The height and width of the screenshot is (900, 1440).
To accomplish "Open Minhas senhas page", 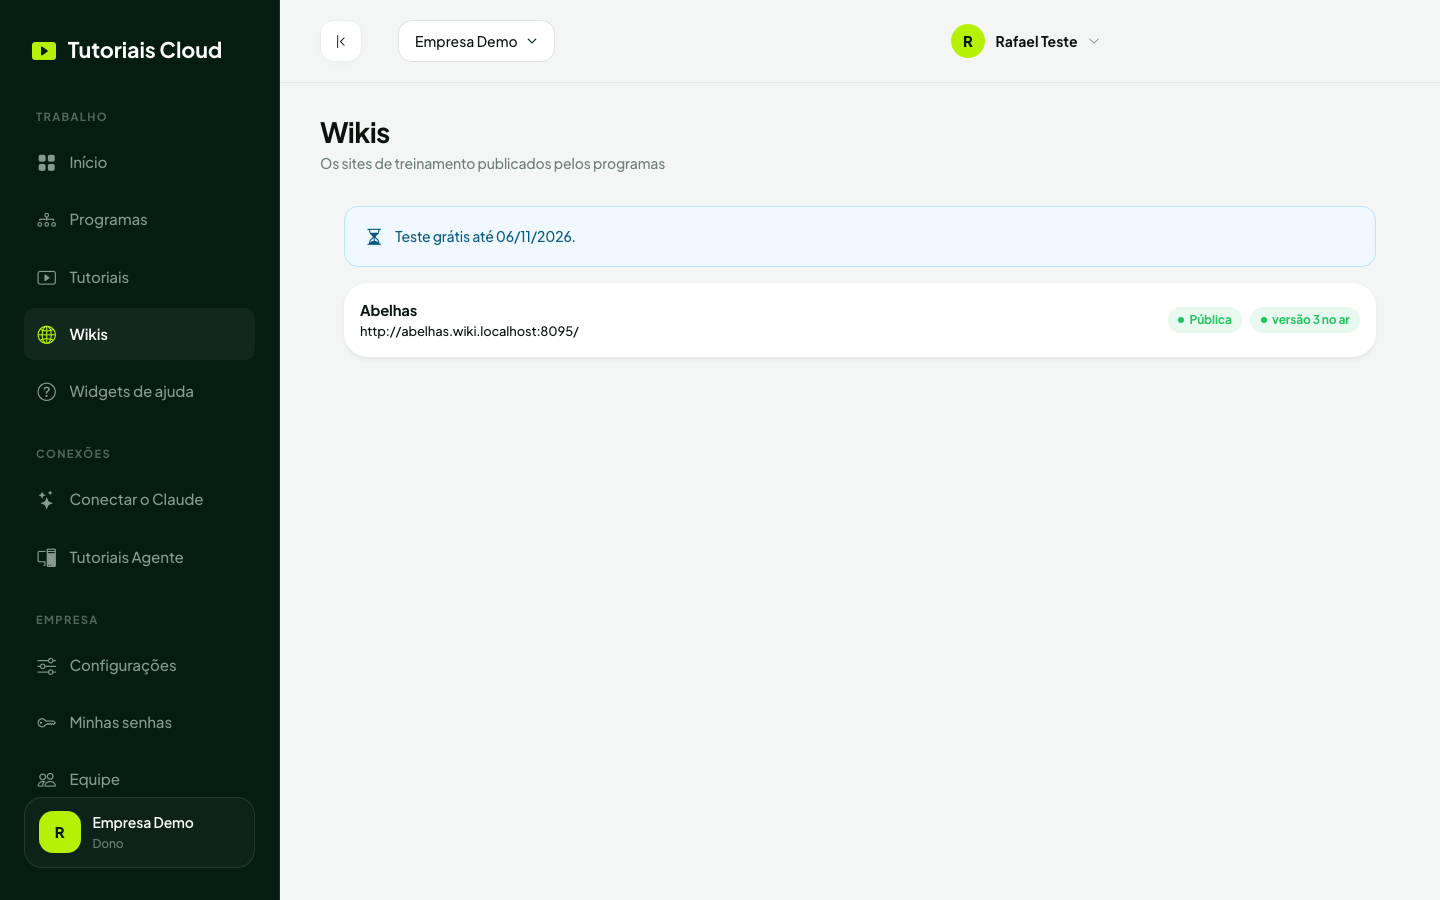I will tap(139, 723).
